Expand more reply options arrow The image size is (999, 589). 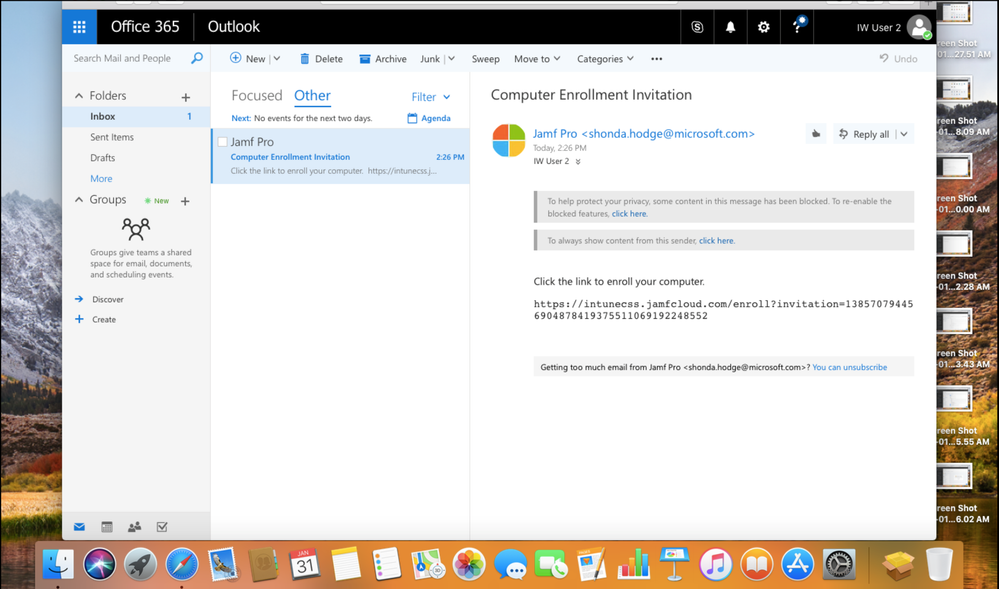tap(904, 134)
